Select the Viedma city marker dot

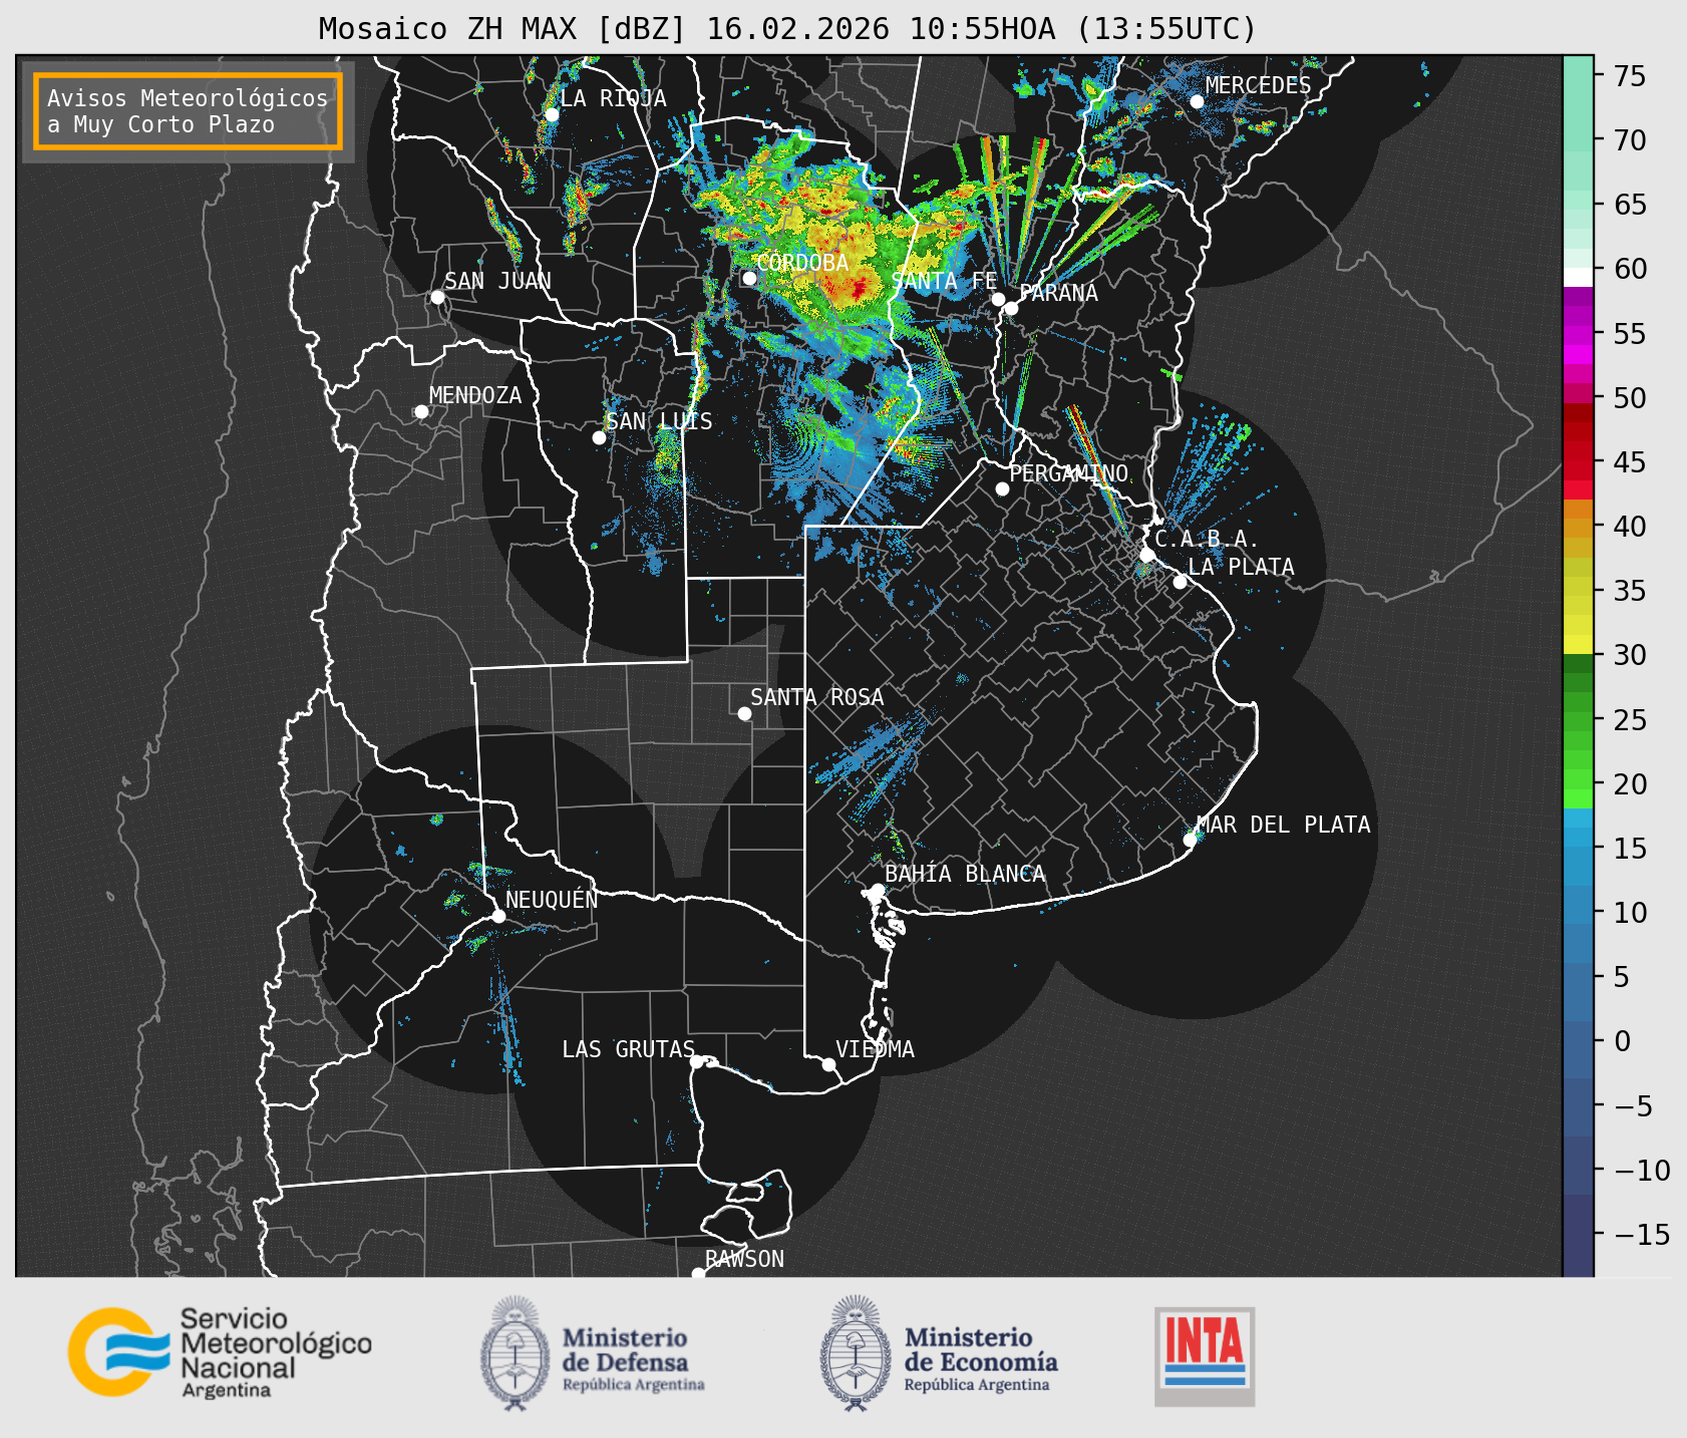pos(829,1064)
